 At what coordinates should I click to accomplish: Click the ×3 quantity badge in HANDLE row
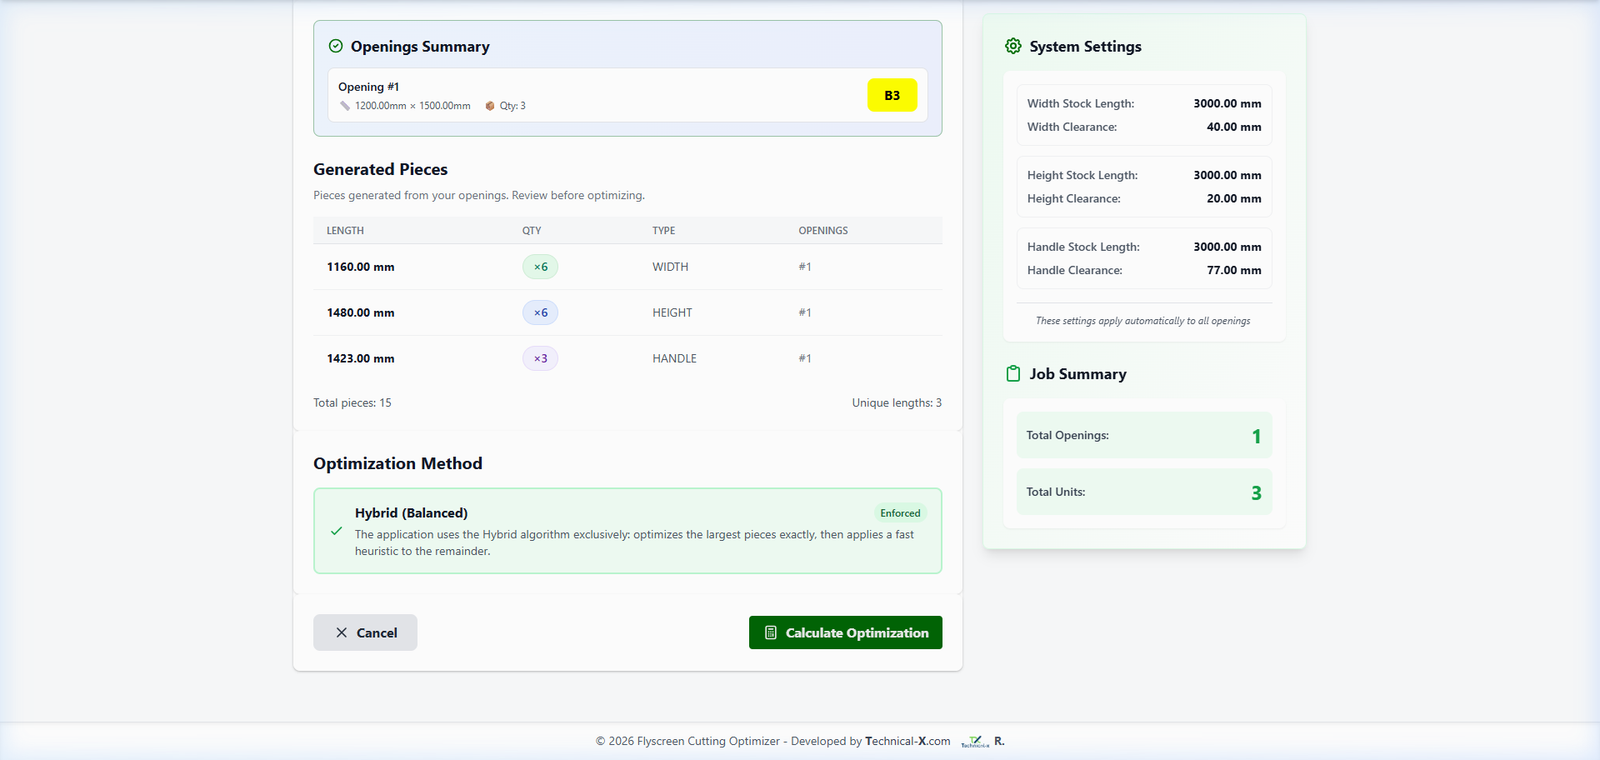[x=540, y=359]
